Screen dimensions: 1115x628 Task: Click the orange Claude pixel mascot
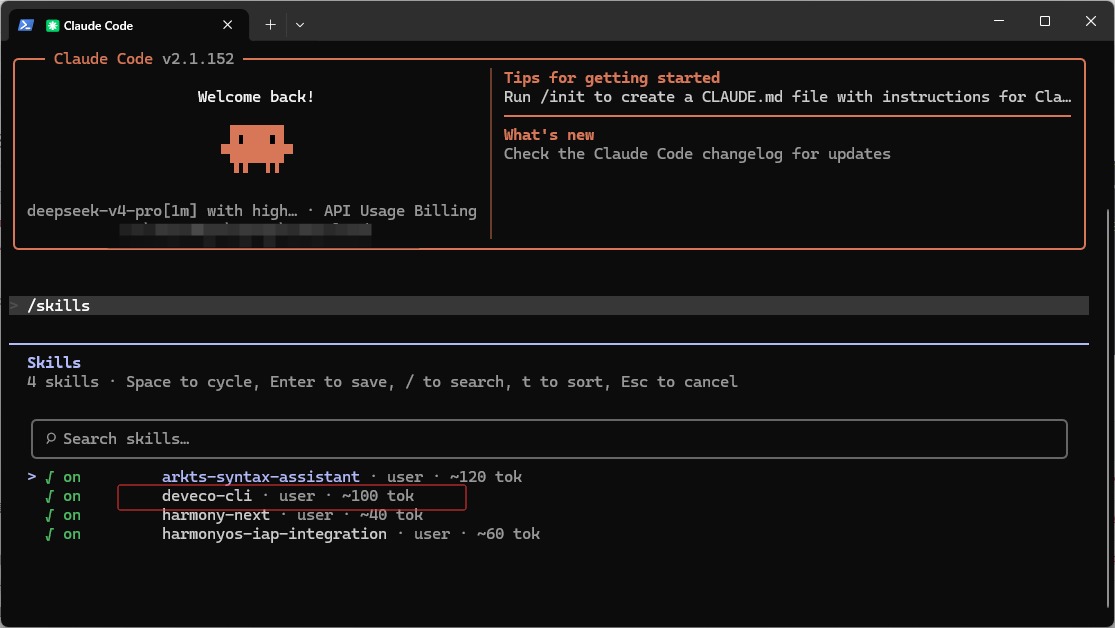pos(257,149)
